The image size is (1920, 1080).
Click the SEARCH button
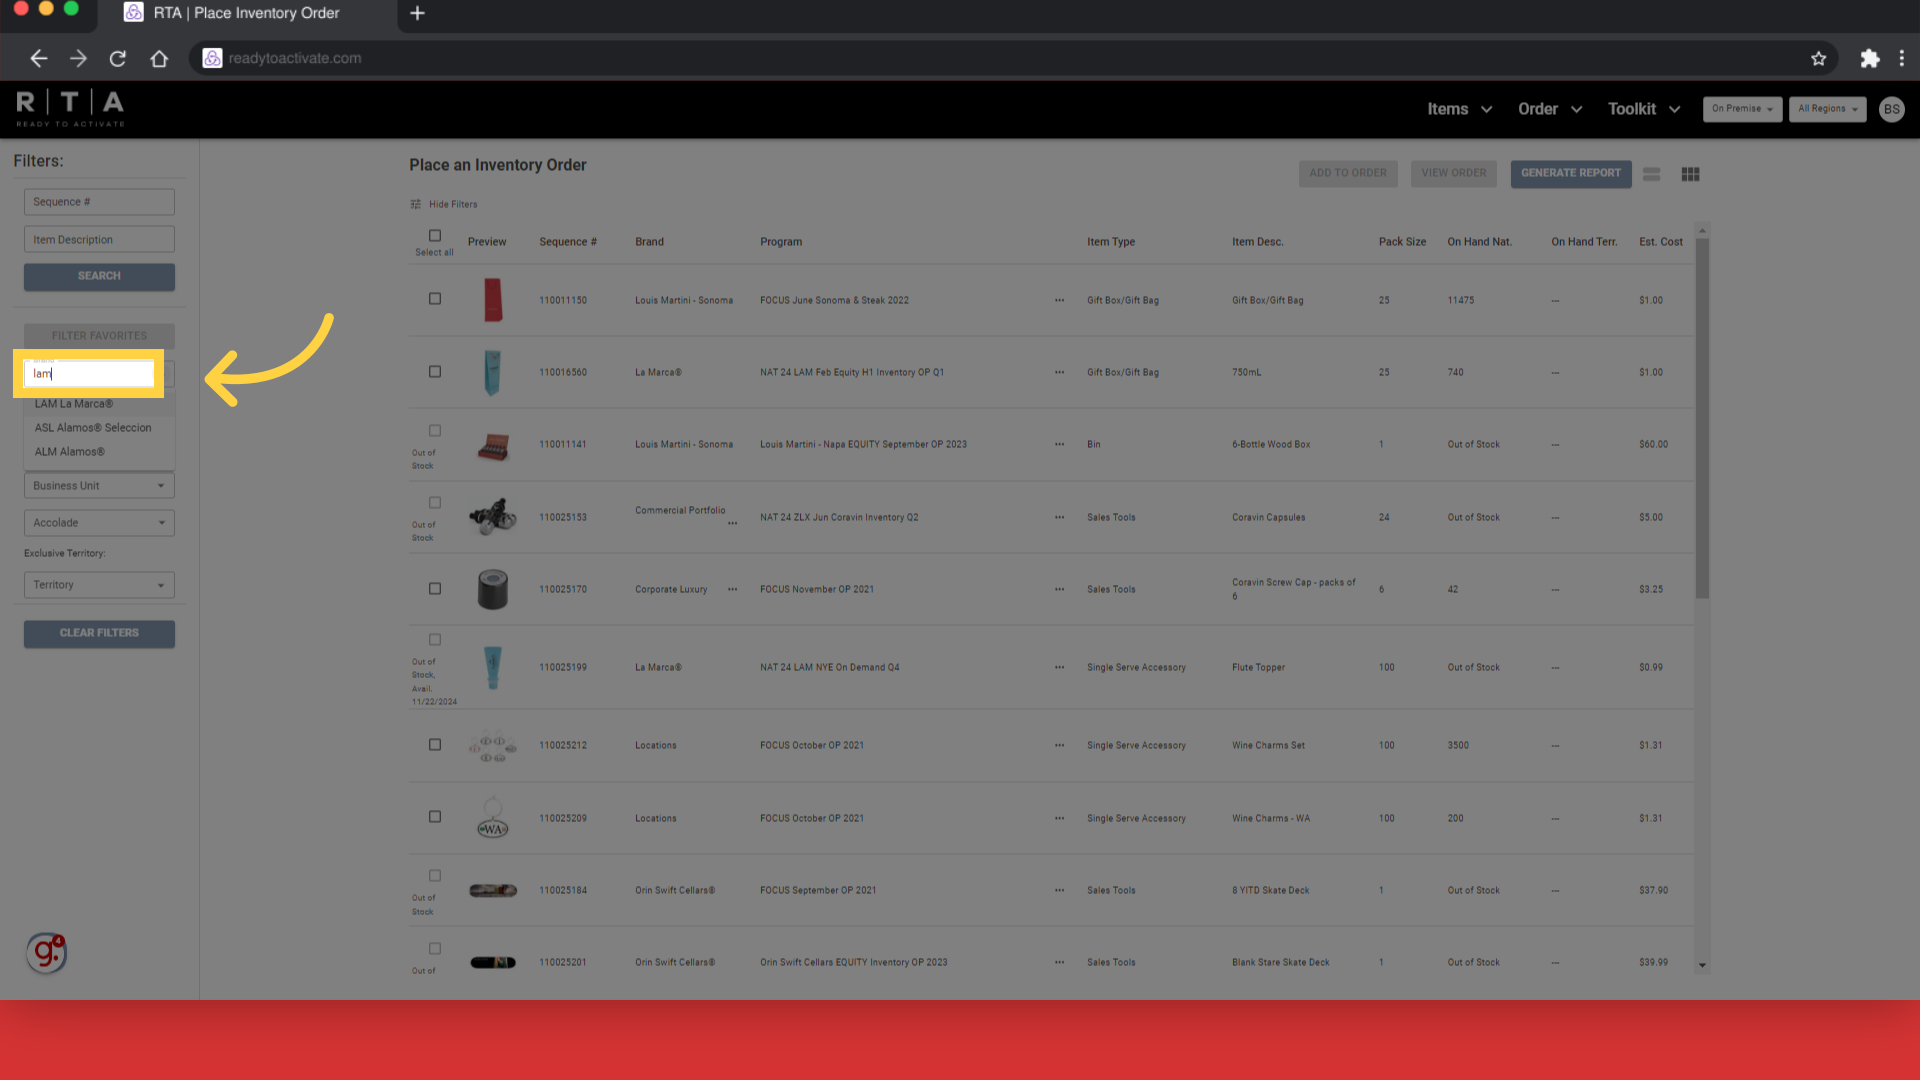click(99, 276)
